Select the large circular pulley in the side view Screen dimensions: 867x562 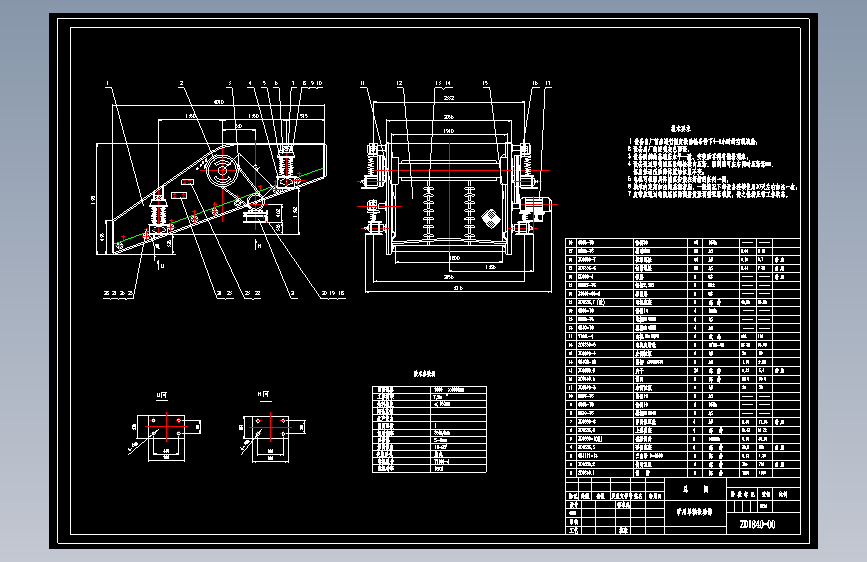[222, 170]
